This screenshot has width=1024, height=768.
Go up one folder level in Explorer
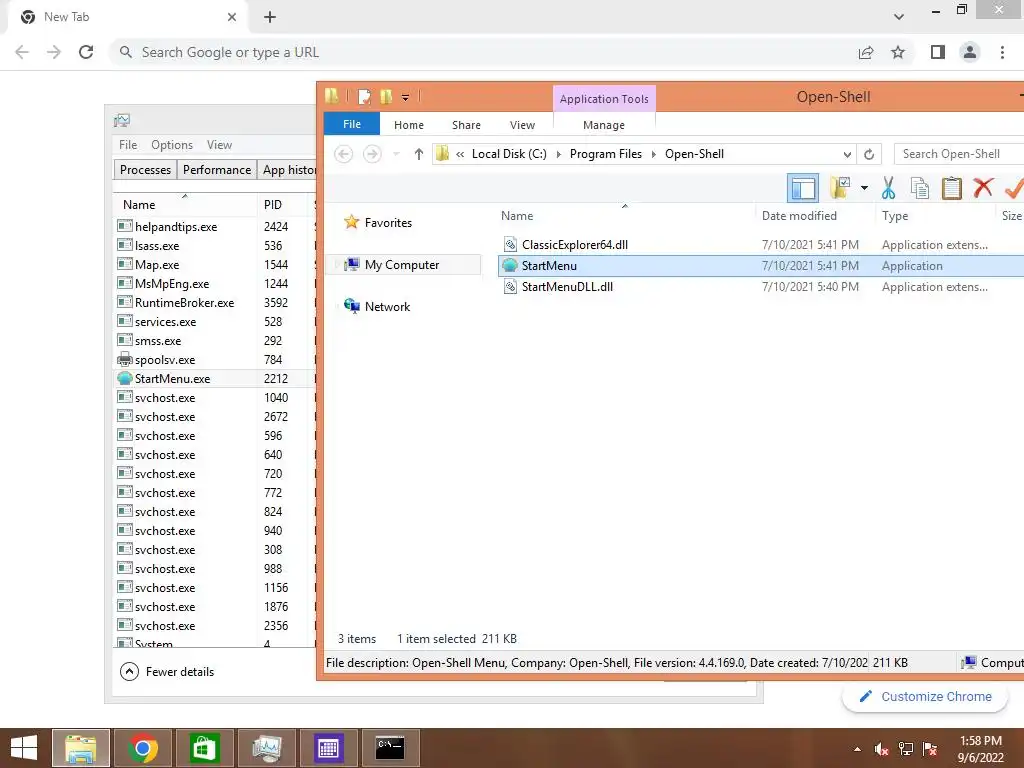(419, 154)
